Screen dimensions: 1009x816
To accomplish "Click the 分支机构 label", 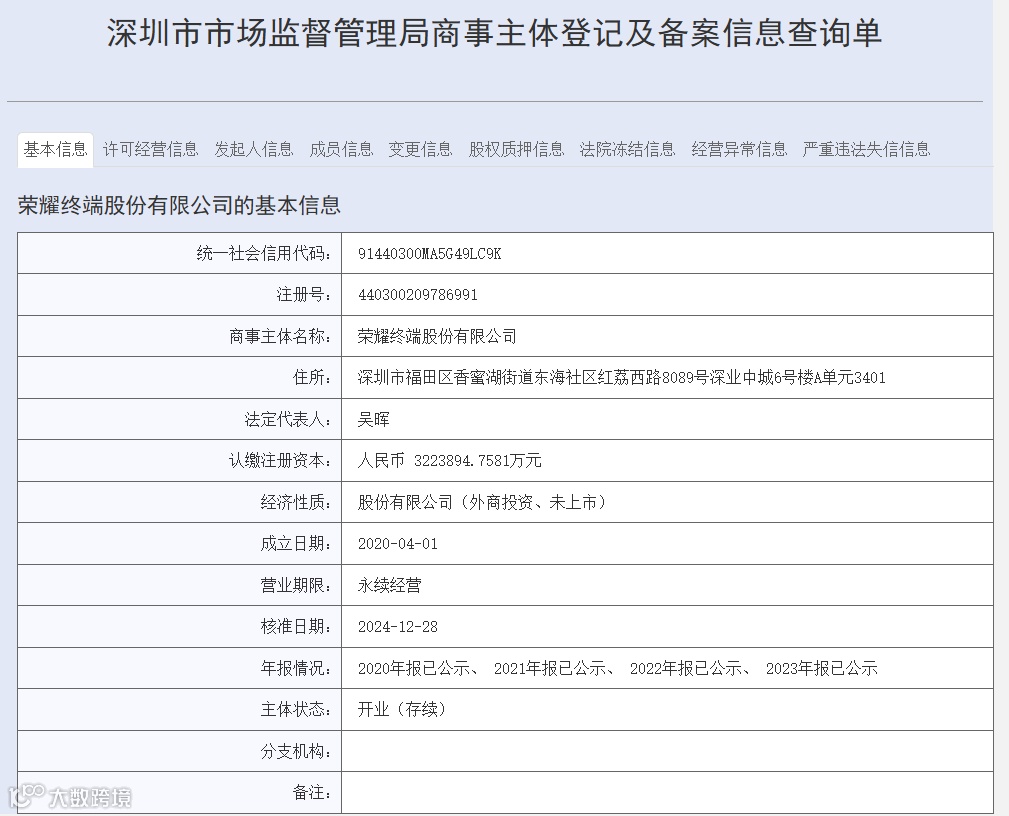I will click(296, 752).
